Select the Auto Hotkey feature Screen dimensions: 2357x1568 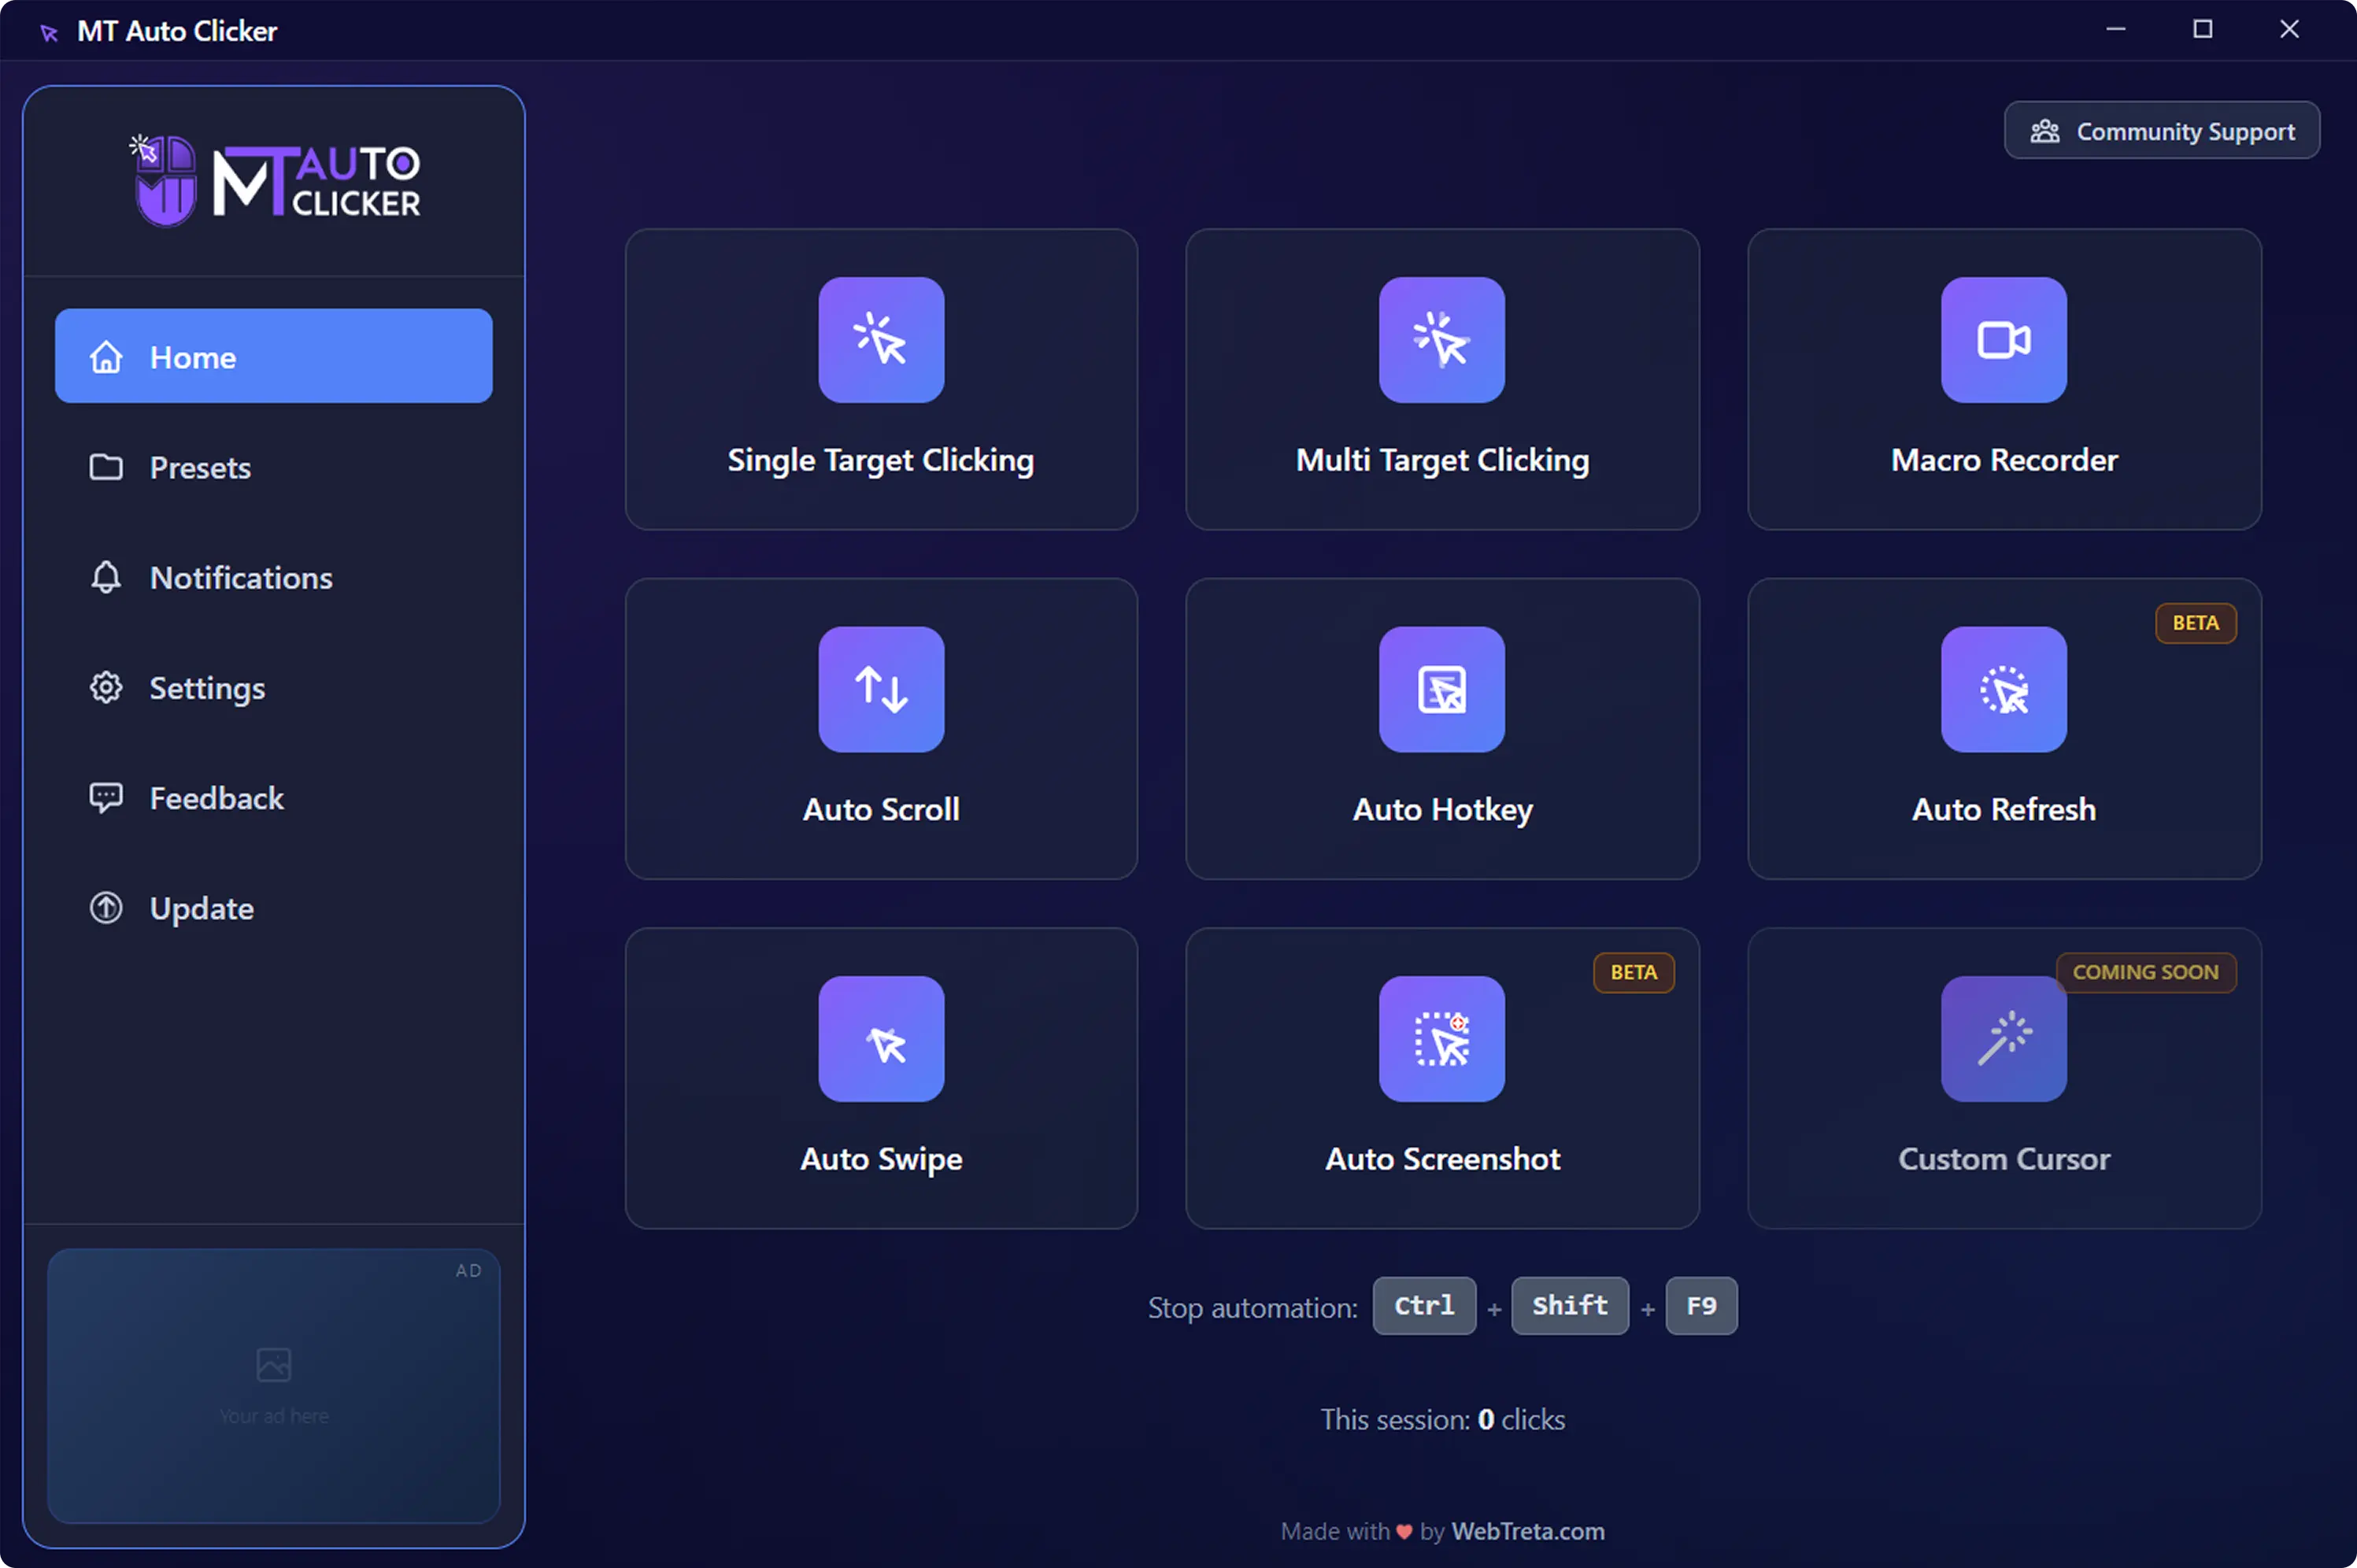[x=1442, y=728]
